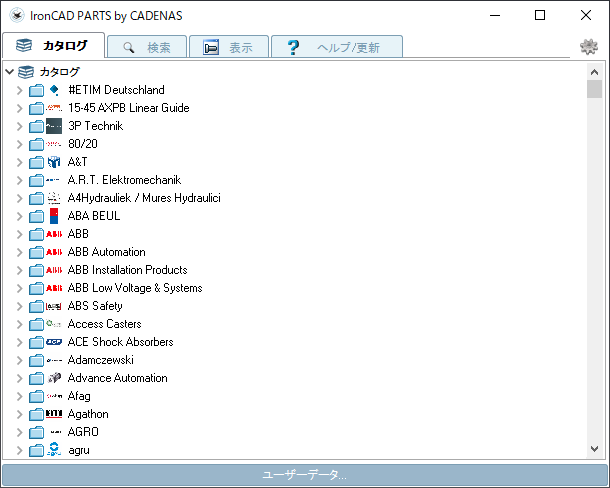Select ABB Low Voltage & Systems entry
Screen dimensions: 610x488
tap(135, 288)
